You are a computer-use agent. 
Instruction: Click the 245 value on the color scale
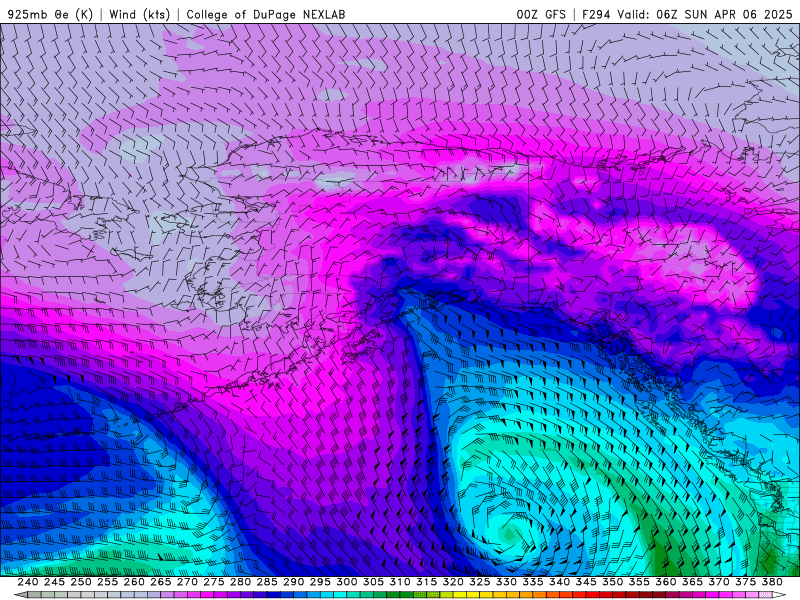tap(54, 582)
